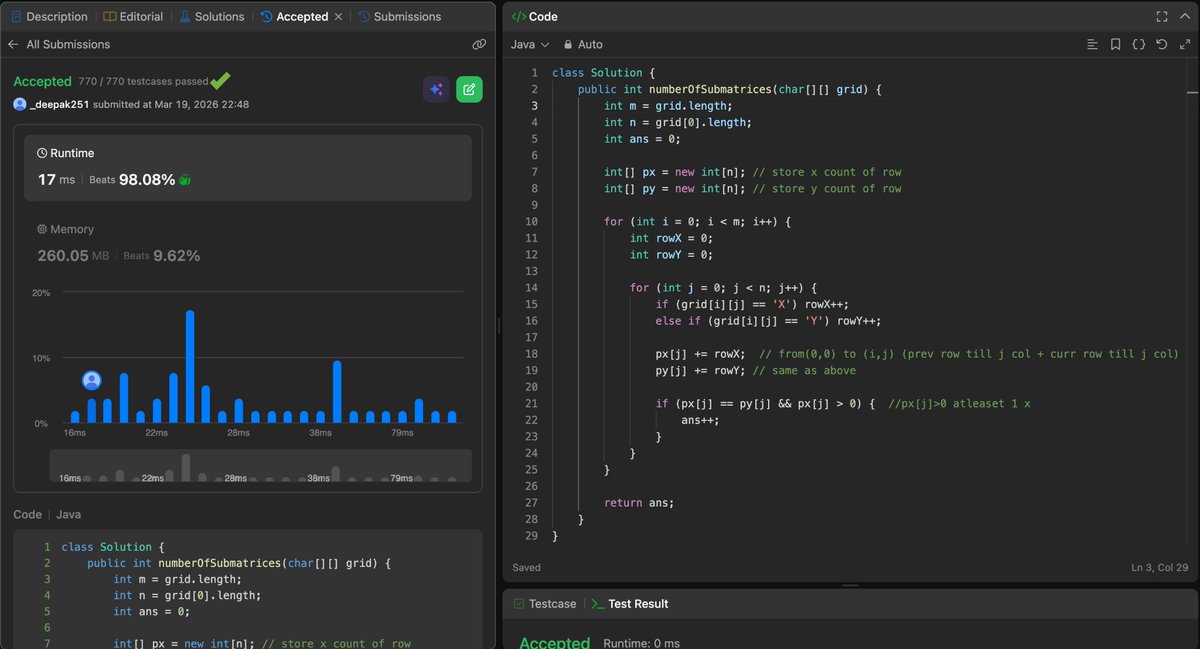Image resolution: width=1200 pixels, height=649 pixels.
Task: Open the Submissions tab
Action: coord(399,16)
